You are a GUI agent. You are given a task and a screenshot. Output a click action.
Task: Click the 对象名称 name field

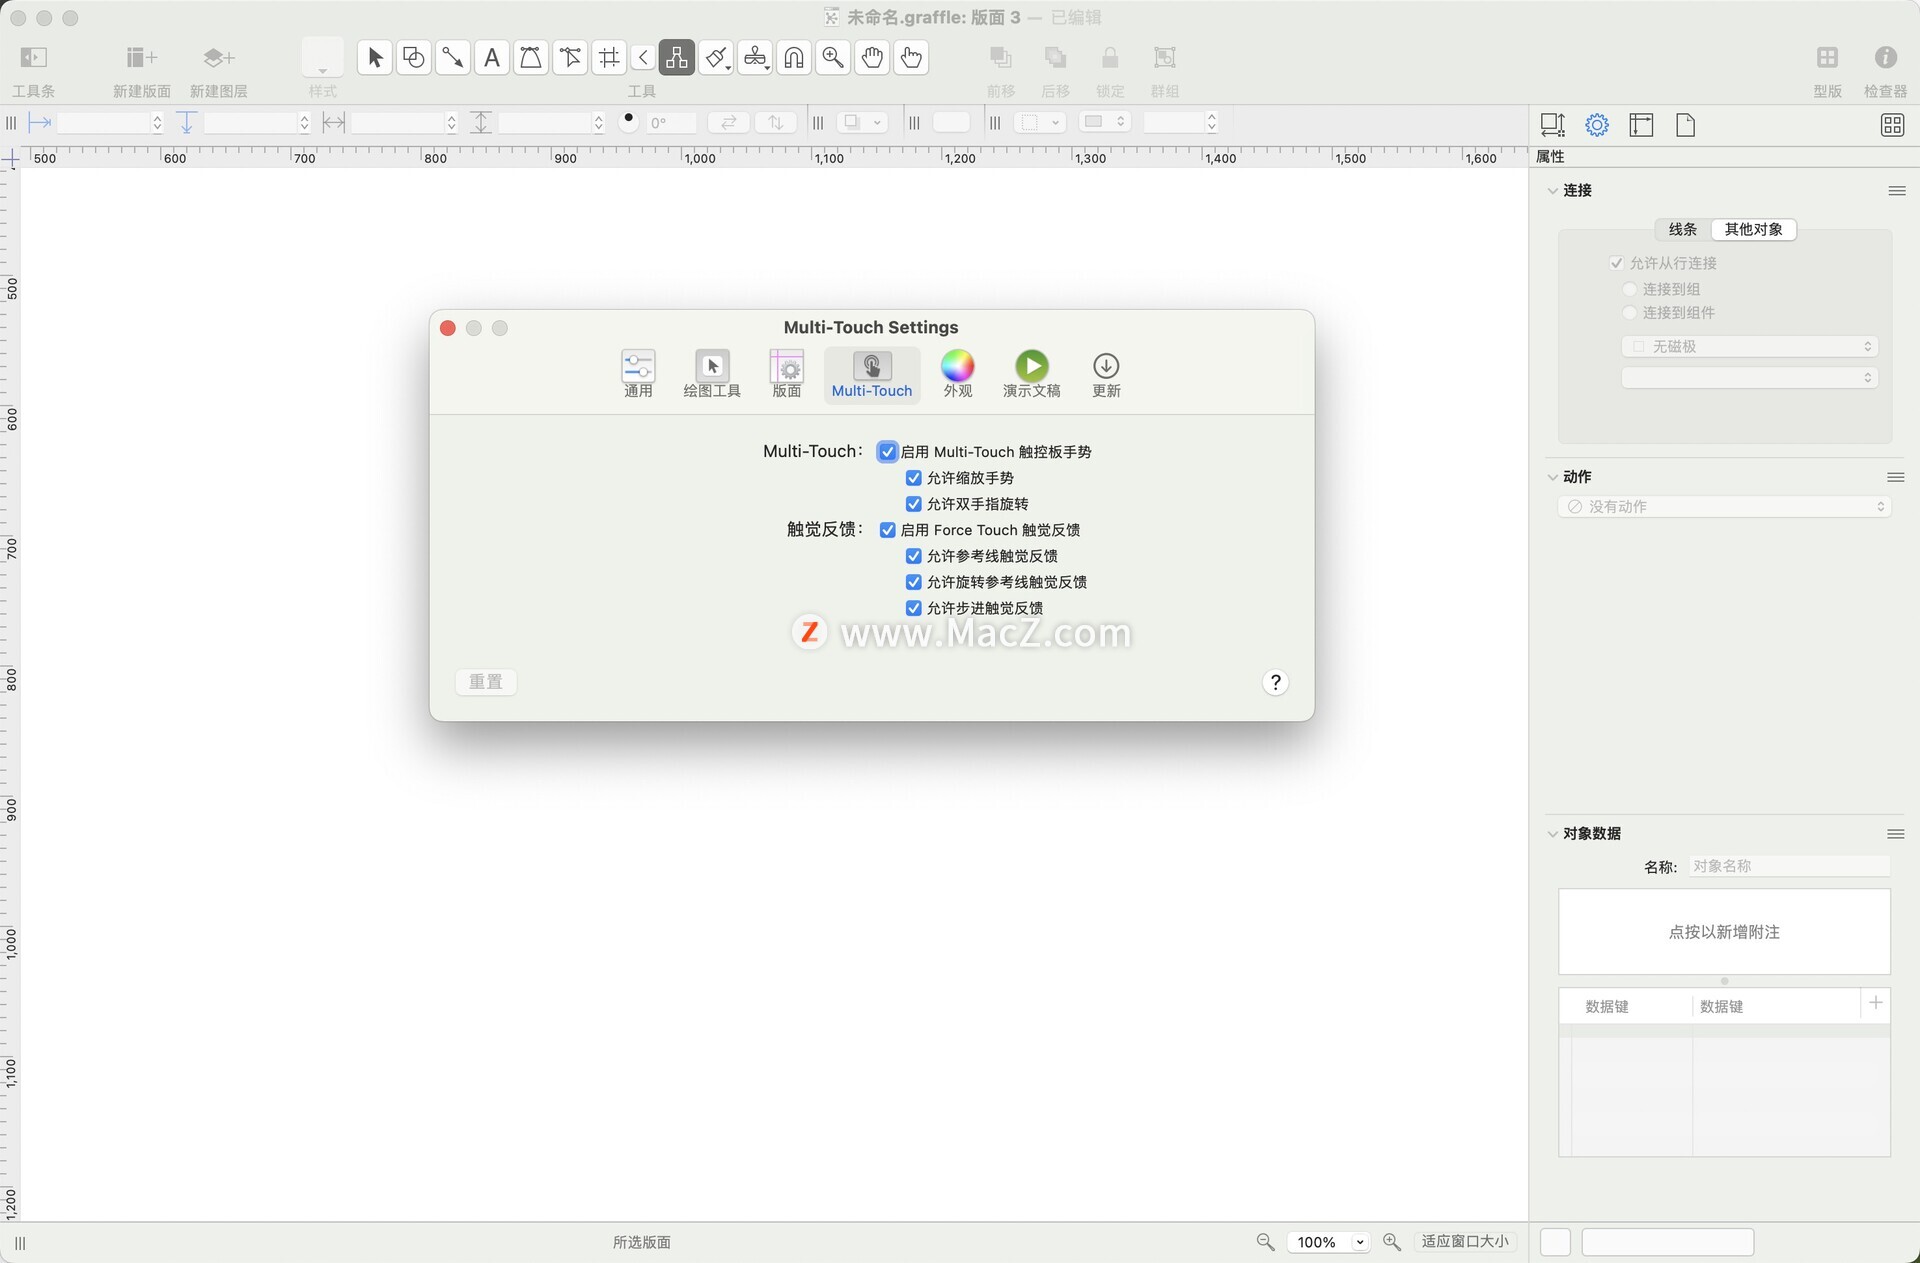1789,866
